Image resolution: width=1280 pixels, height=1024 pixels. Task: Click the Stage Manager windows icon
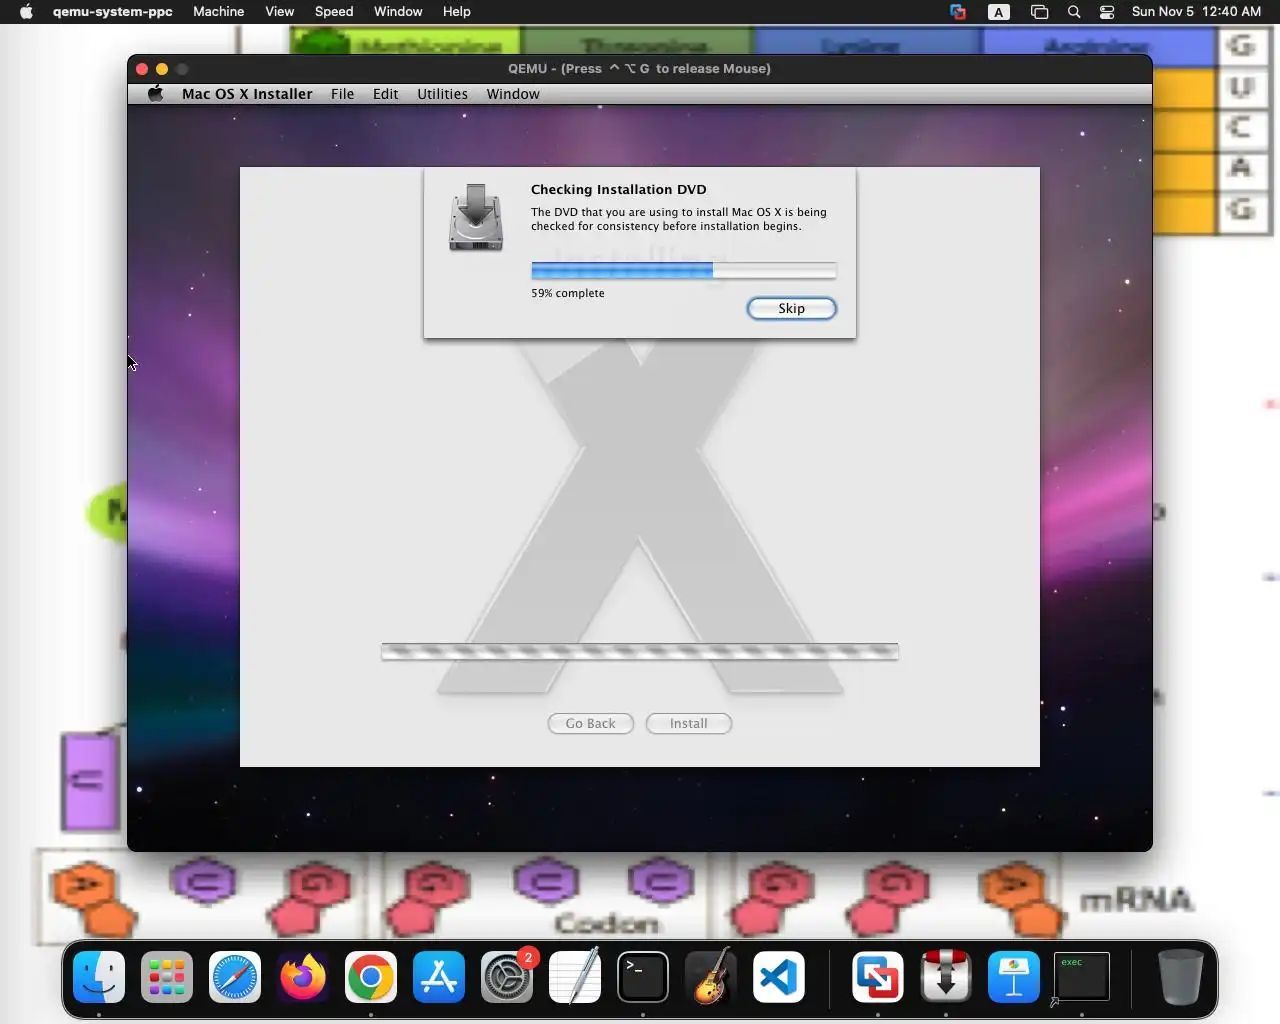click(x=1039, y=12)
